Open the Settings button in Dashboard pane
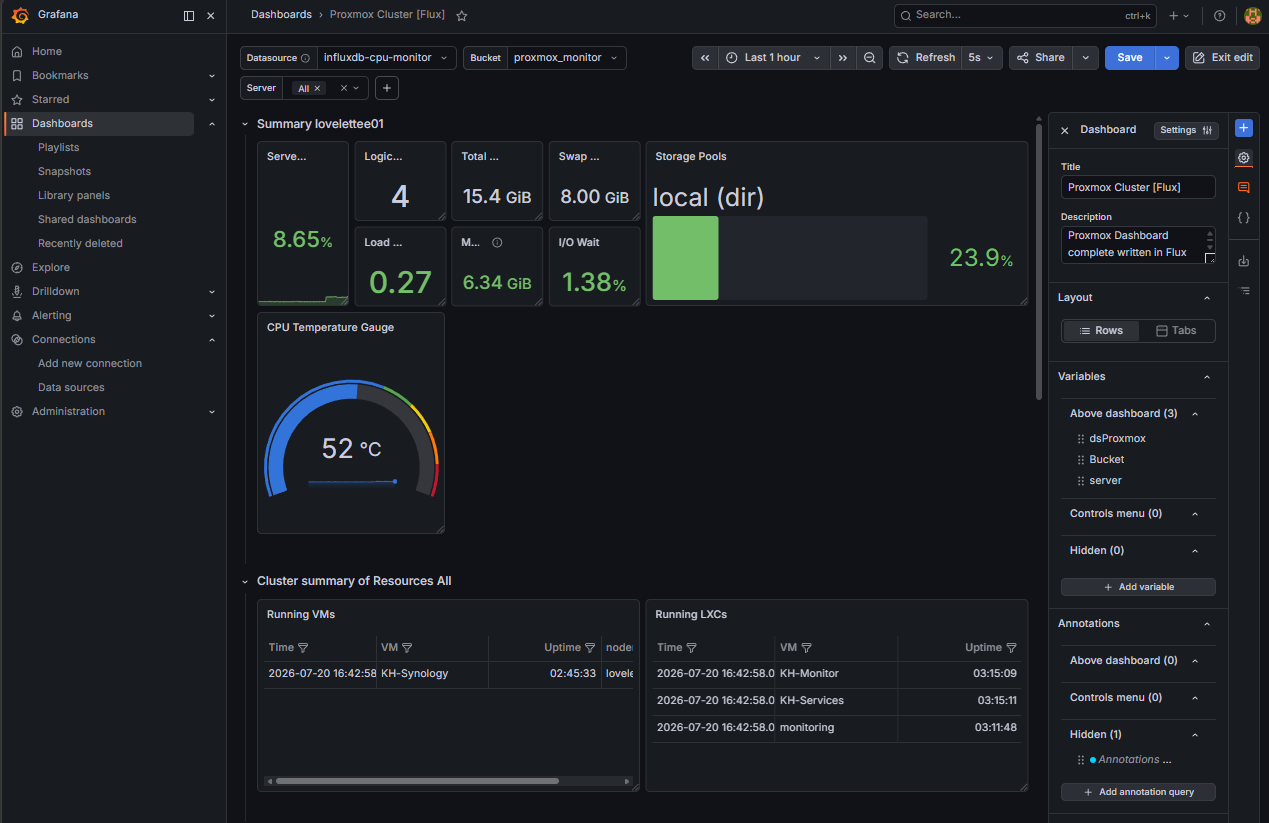Viewport: 1269px width, 823px height. (1186, 130)
